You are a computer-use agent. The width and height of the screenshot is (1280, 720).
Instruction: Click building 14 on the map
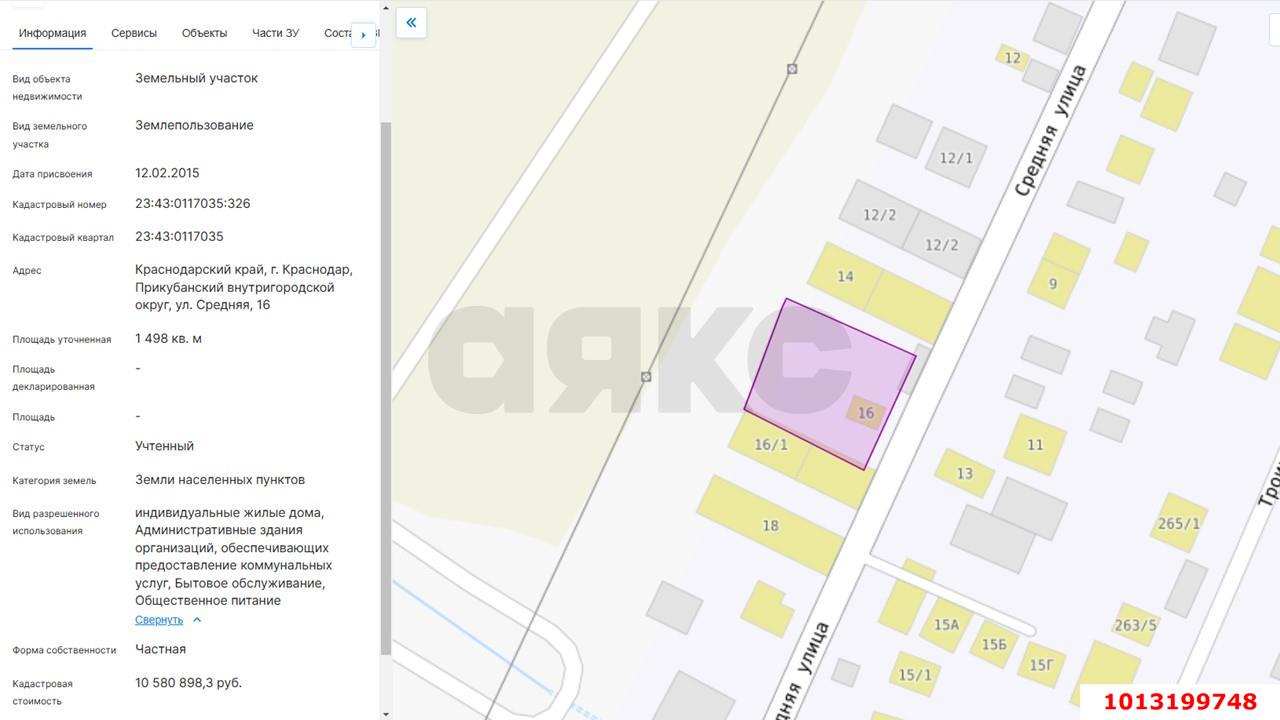(845, 276)
